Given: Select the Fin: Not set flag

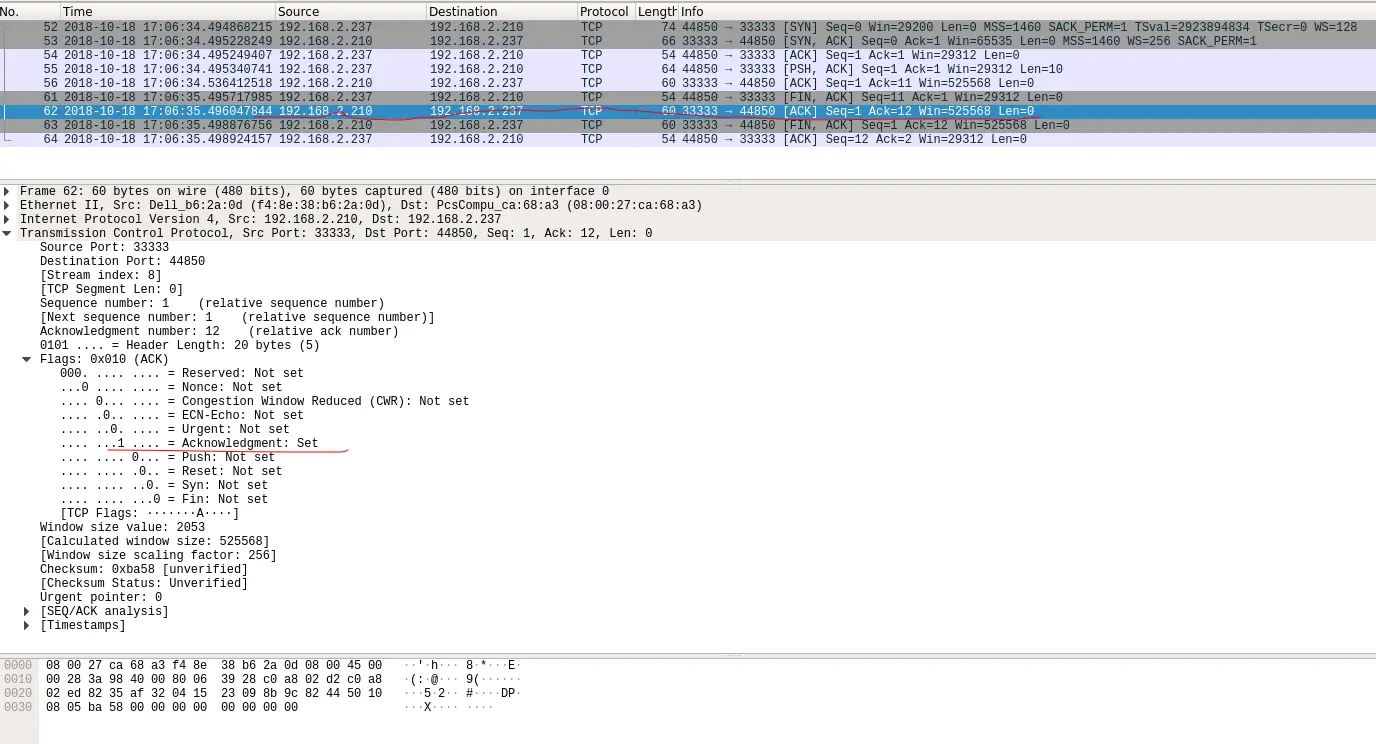Looking at the screenshot, I should [164, 499].
